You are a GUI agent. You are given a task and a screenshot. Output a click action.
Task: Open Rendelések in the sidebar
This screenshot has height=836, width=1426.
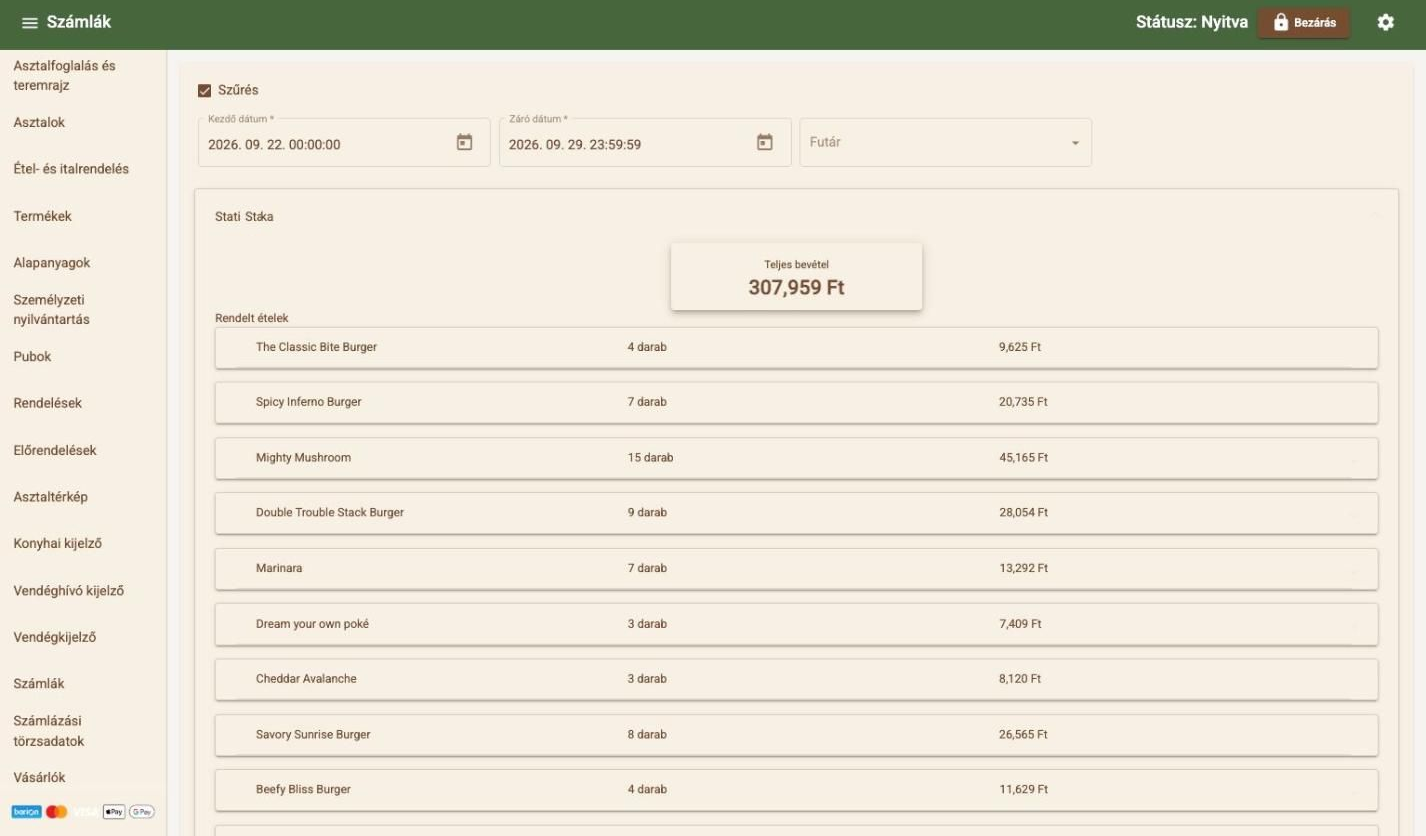click(47, 403)
